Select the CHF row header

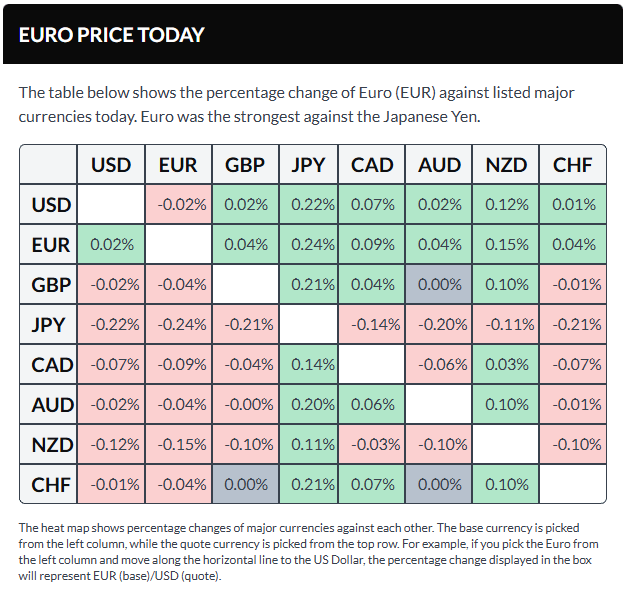(51, 484)
